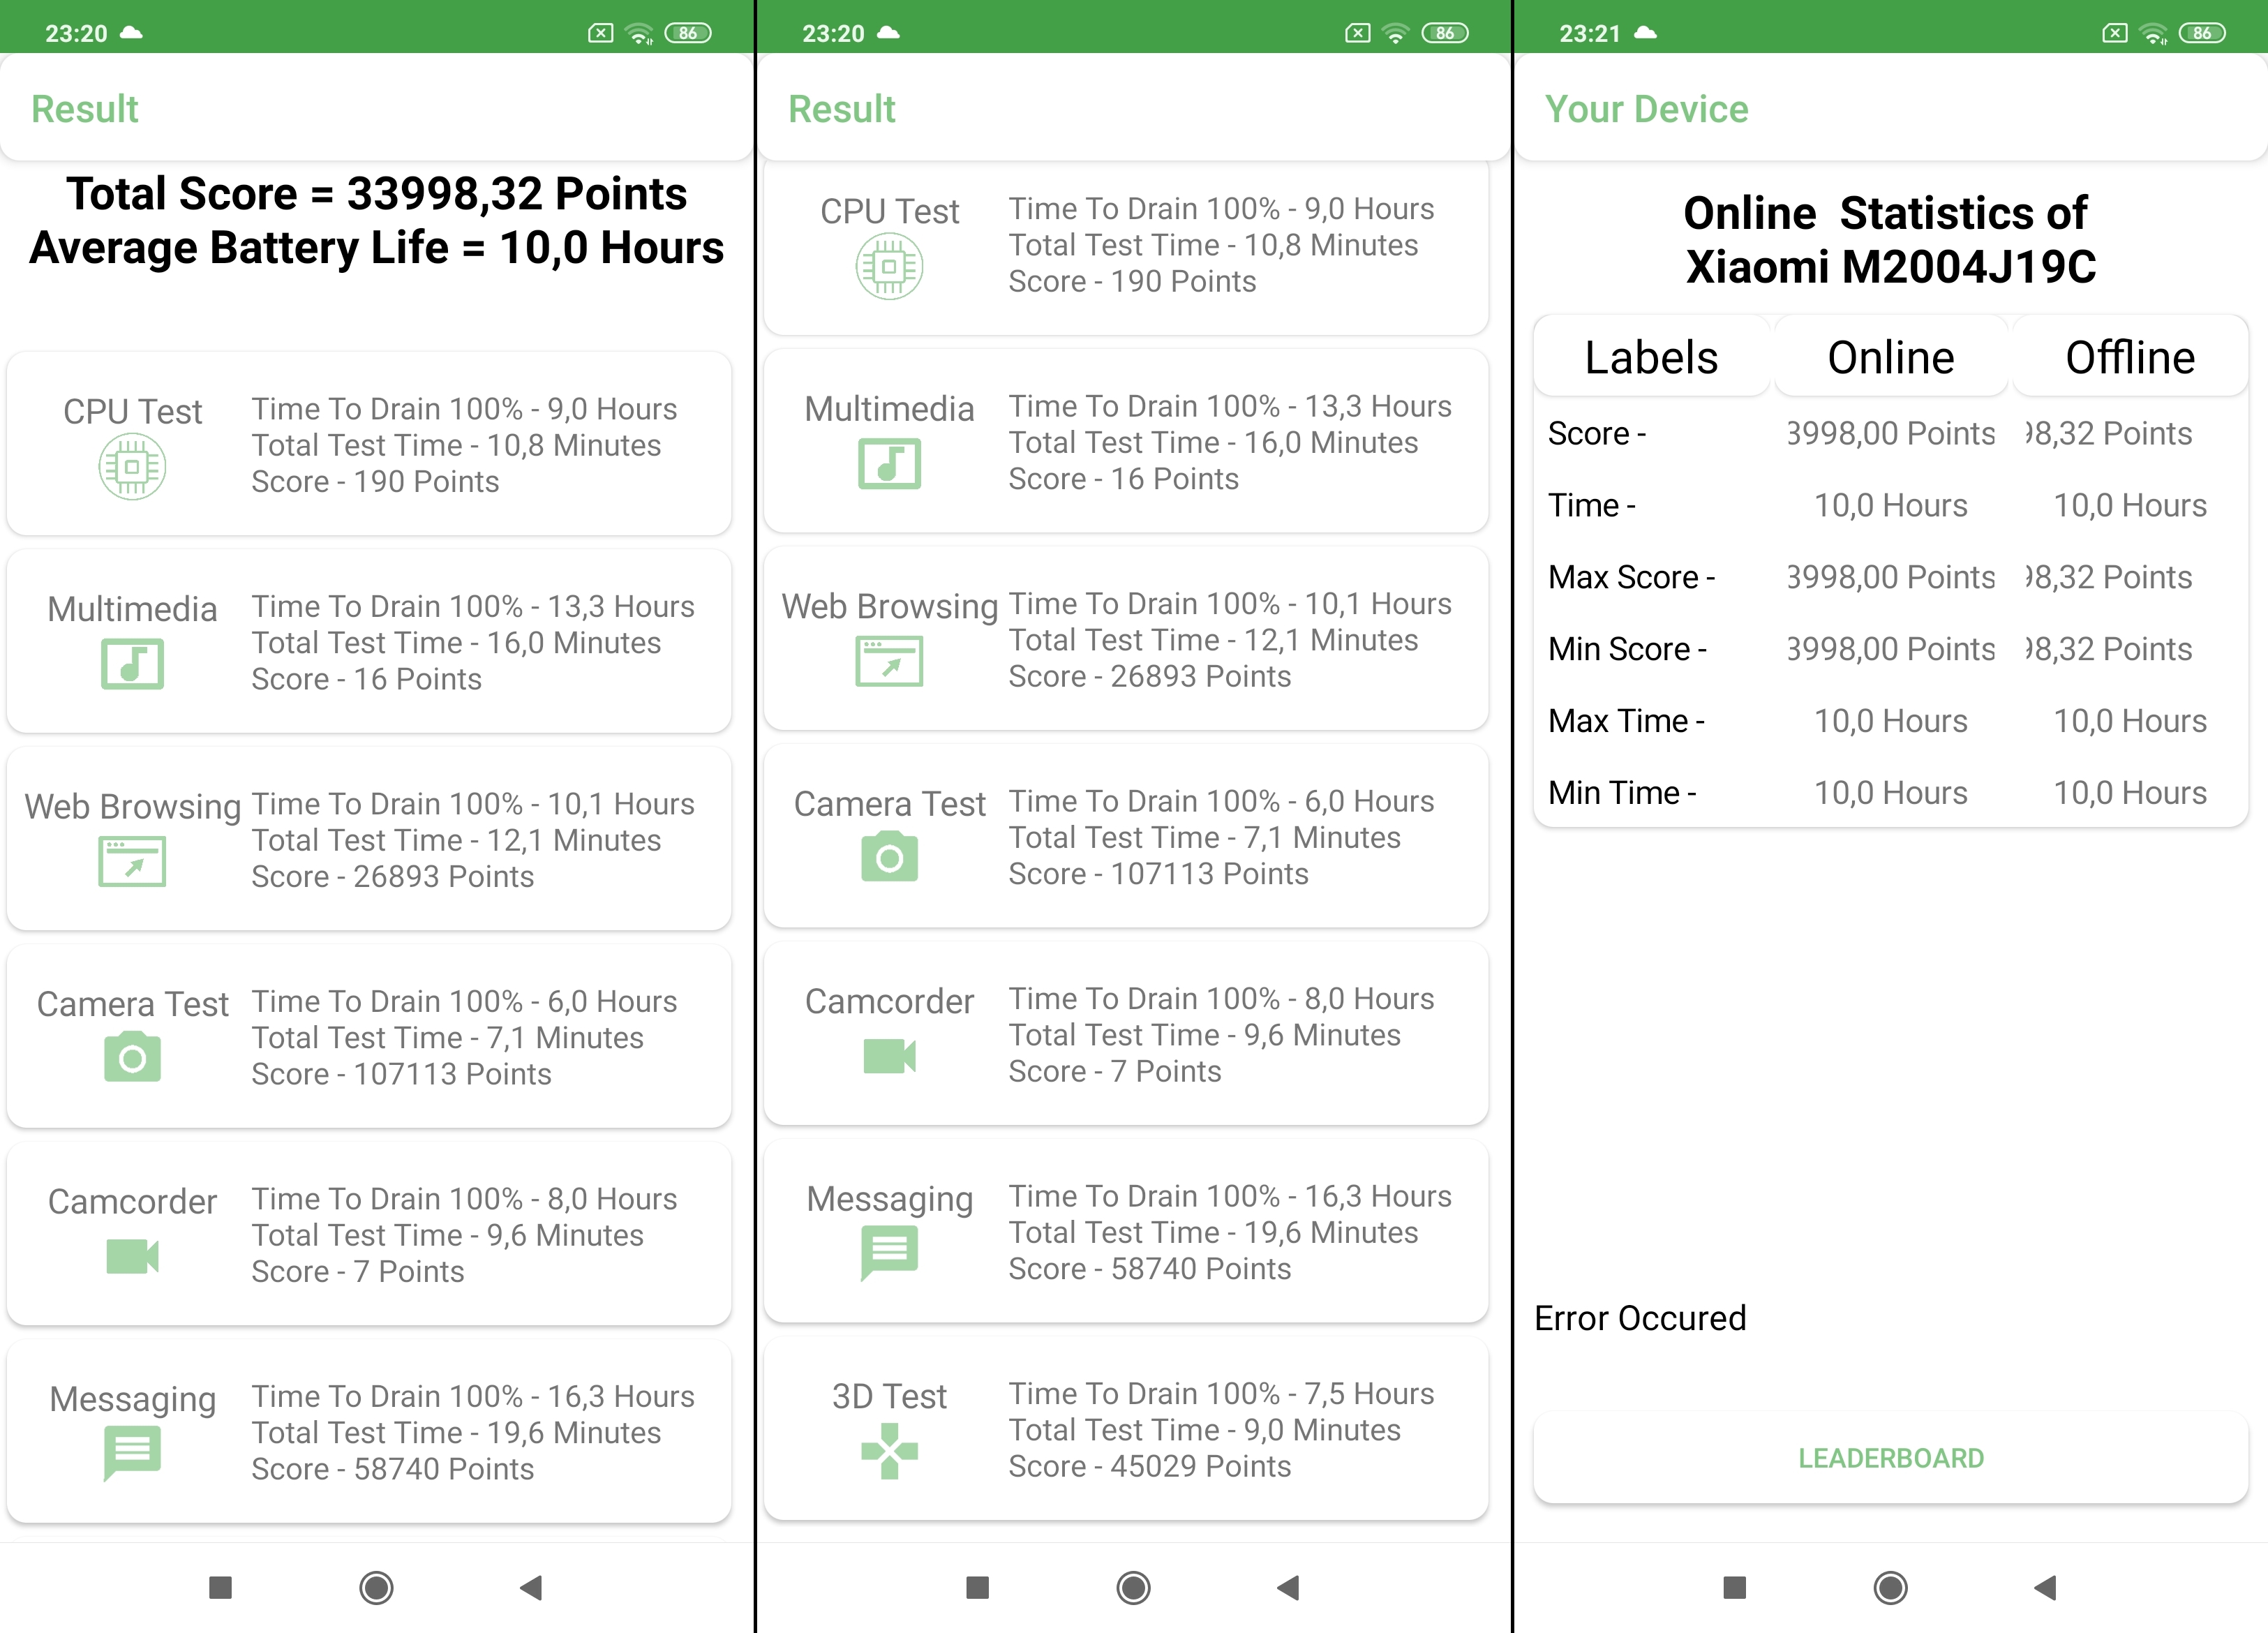2268x1633 pixels.
Task: Tap the Your Device title
Action: pyautogui.click(x=1646, y=109)
